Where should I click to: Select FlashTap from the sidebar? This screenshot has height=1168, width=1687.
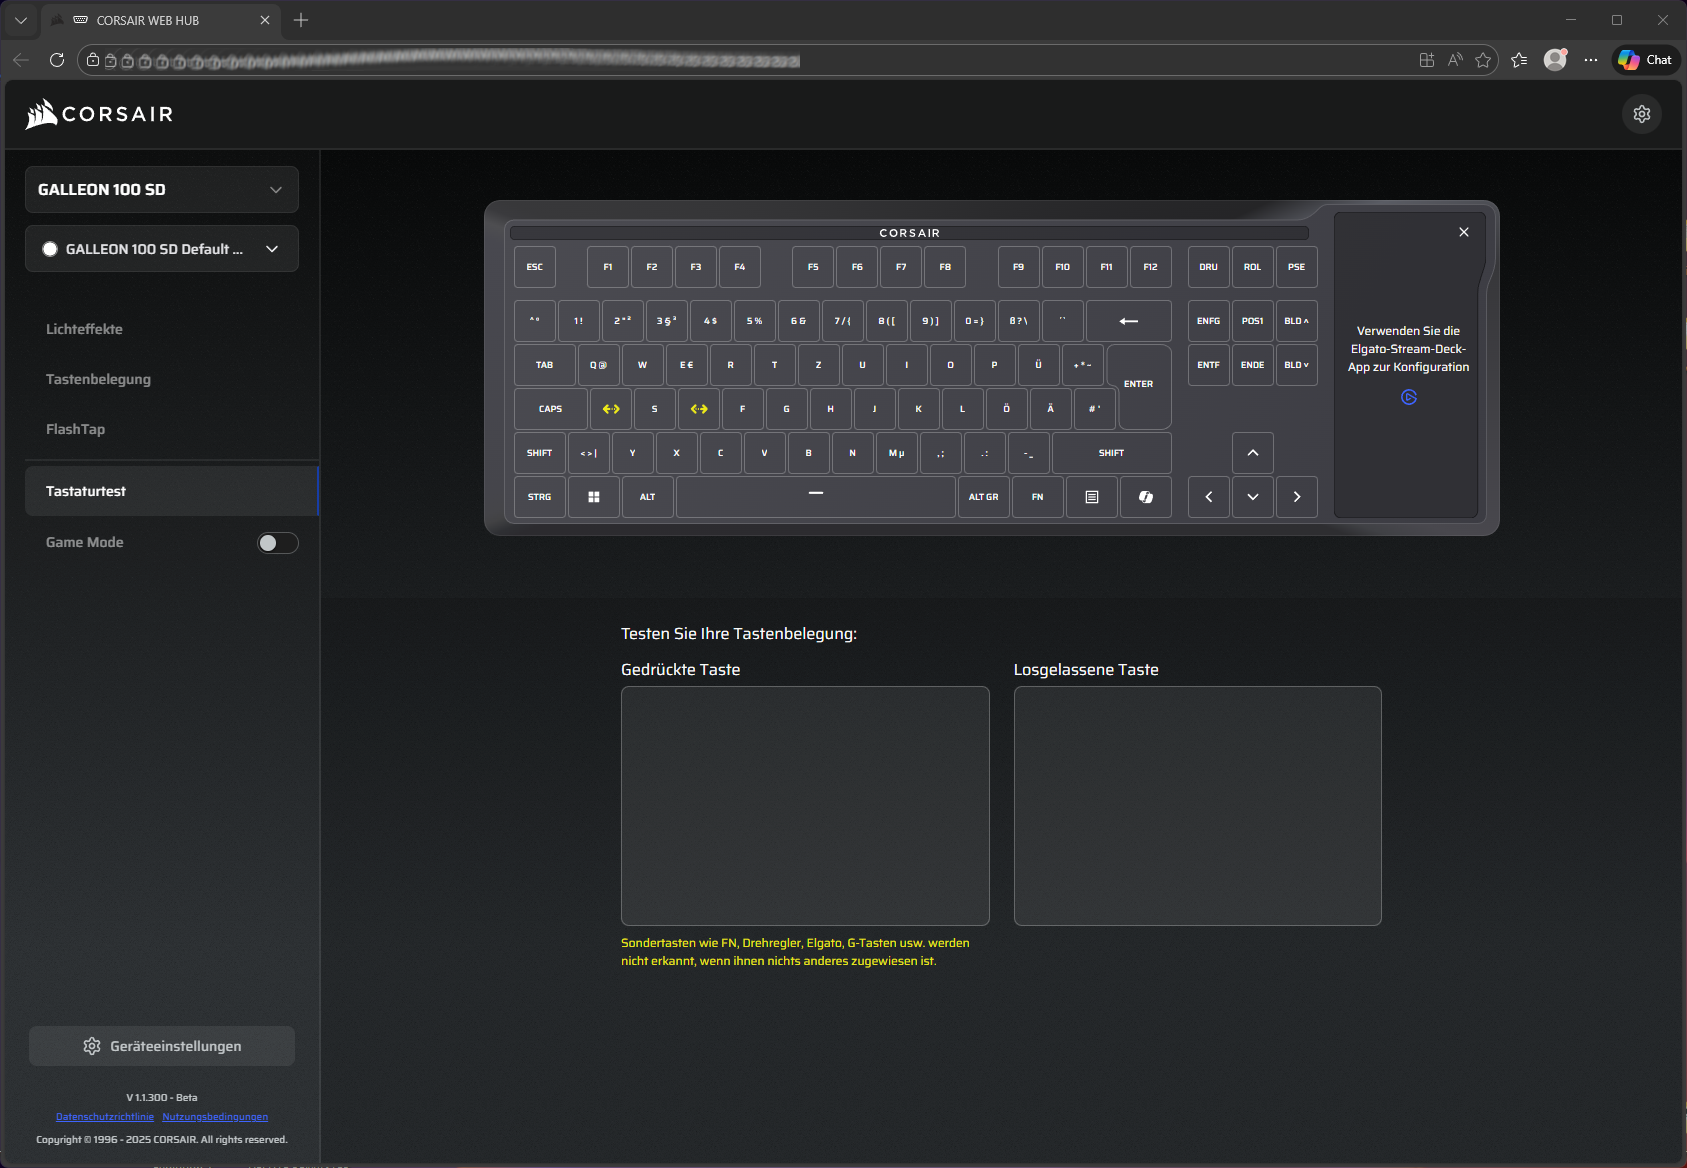75,429
